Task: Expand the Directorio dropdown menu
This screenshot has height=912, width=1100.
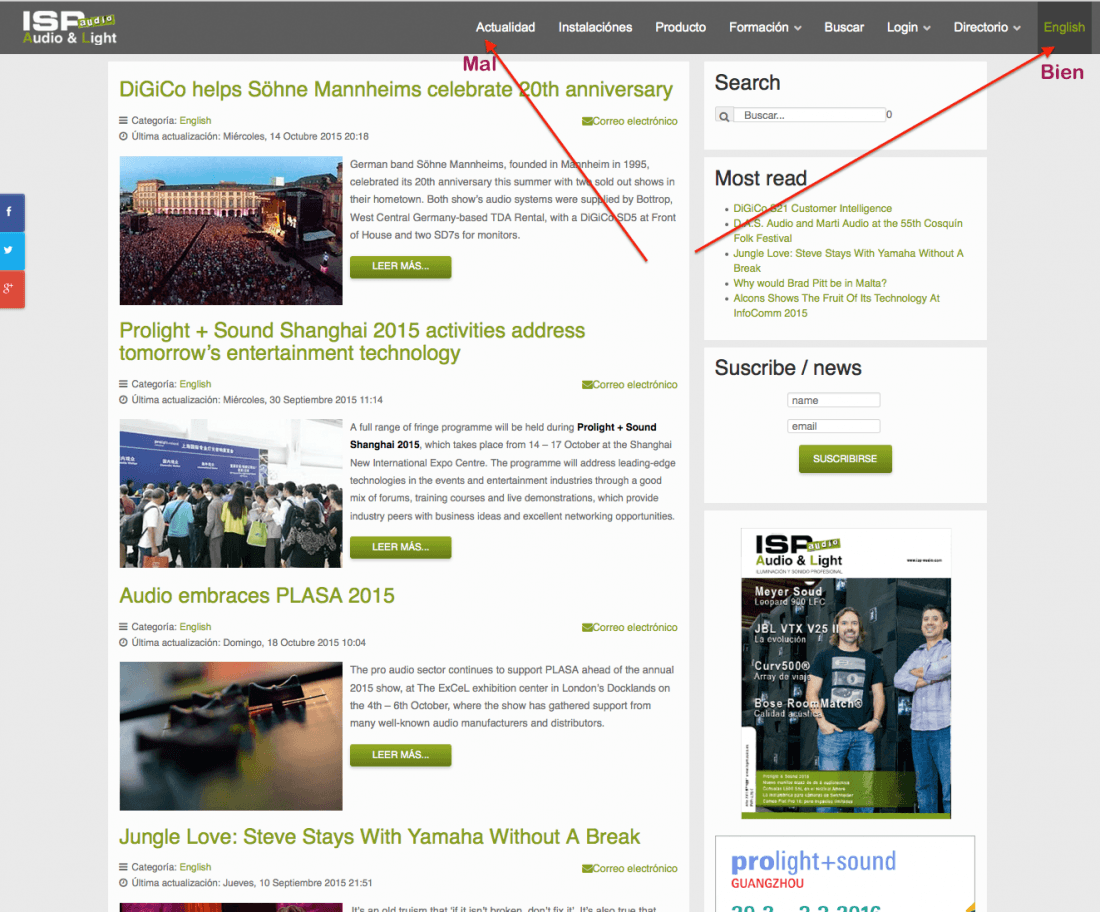Action: tap(986, 27)
